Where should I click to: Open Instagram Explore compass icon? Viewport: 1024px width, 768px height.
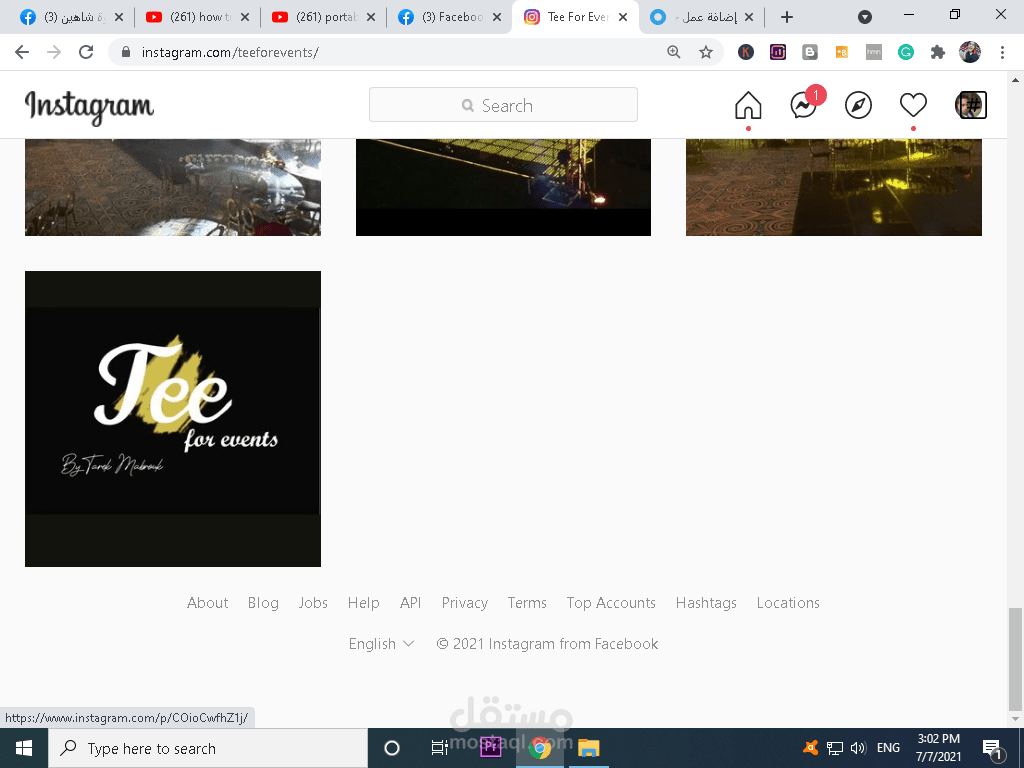(858, 105)
